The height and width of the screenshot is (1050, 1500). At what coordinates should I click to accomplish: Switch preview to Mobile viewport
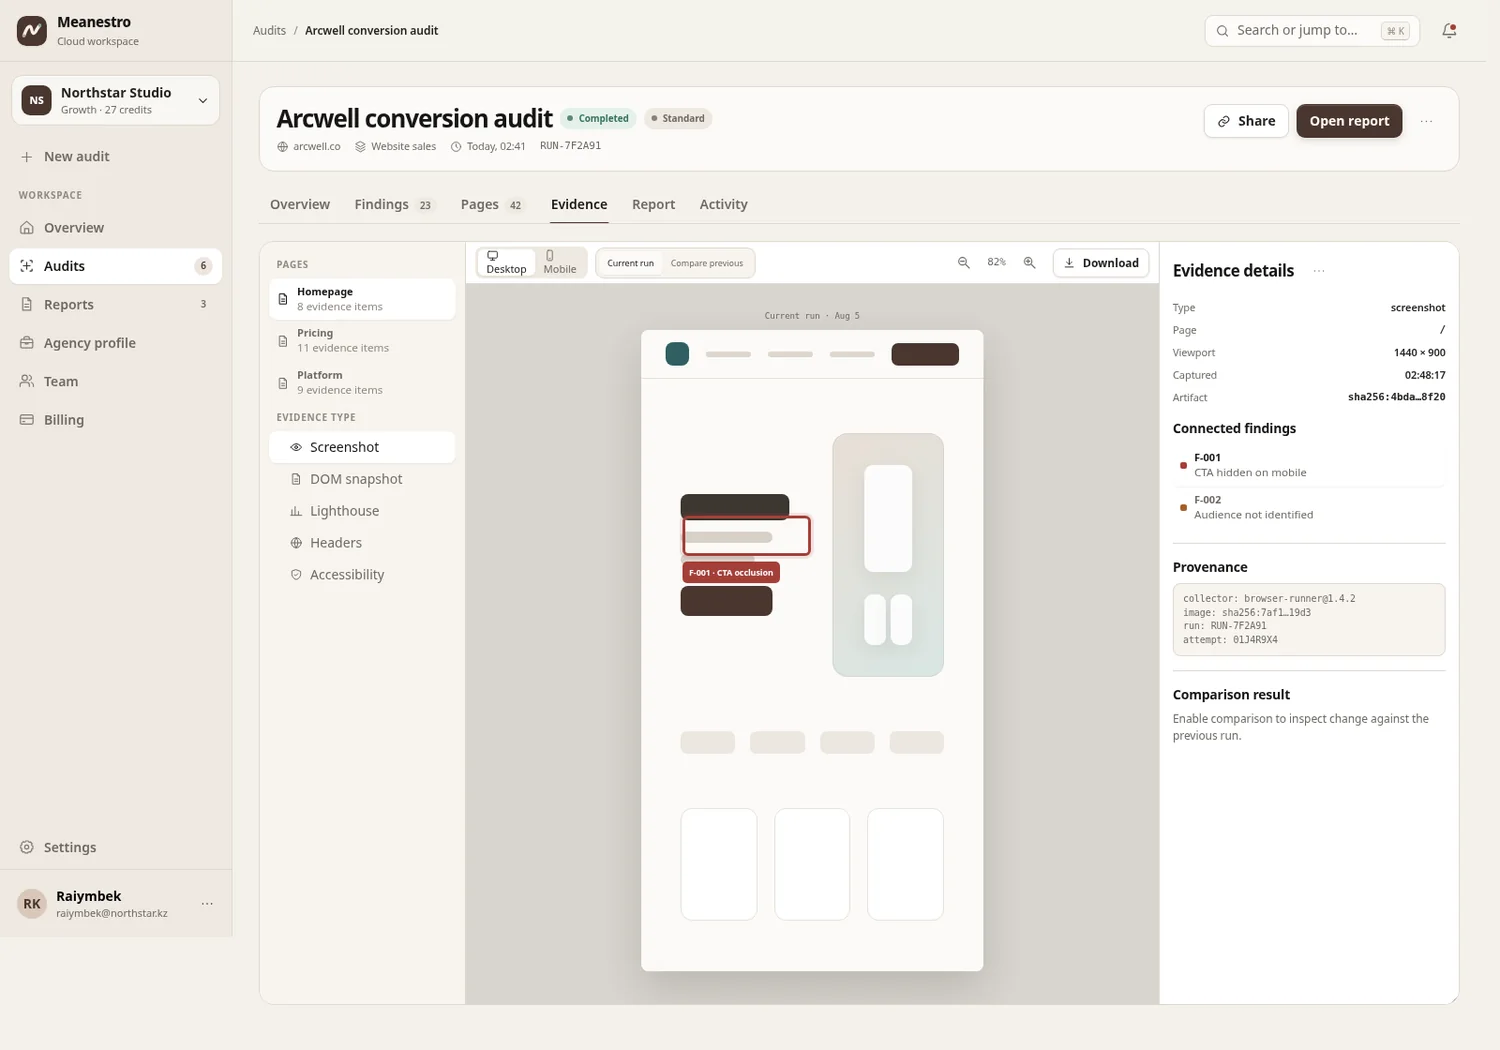point(560,263)
